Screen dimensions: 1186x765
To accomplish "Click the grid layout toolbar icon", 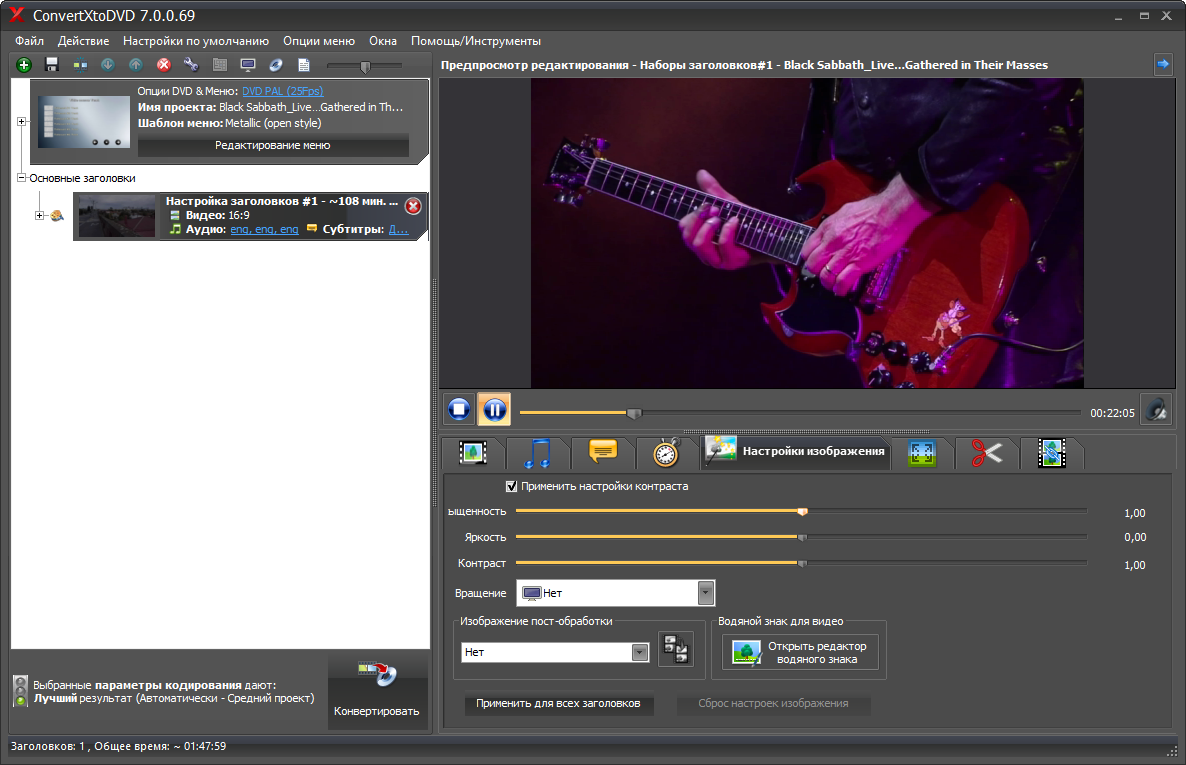I will pos(220,65).
